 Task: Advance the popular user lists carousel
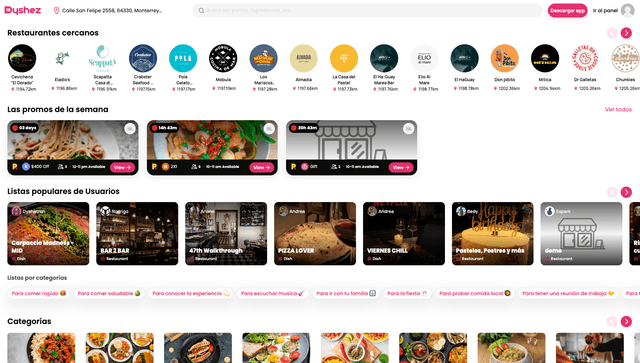click(x=626, y=192)
